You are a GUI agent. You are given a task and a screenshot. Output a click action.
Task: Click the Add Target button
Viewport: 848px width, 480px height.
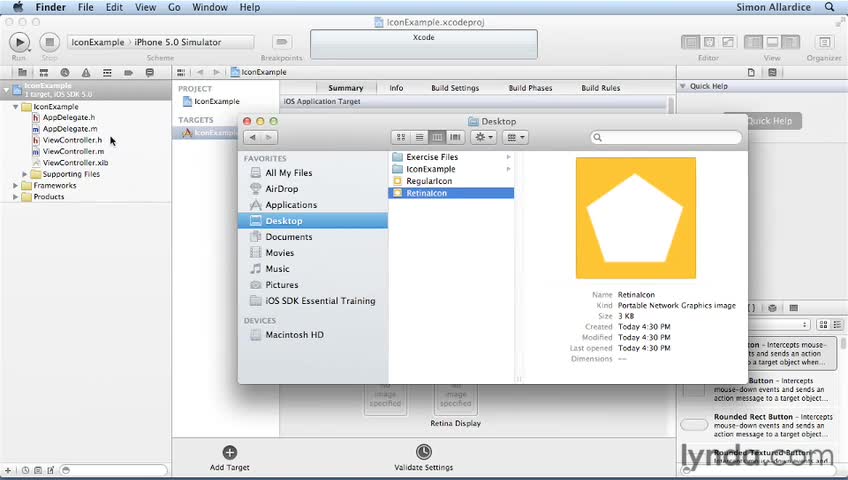(x=229, y=458)
